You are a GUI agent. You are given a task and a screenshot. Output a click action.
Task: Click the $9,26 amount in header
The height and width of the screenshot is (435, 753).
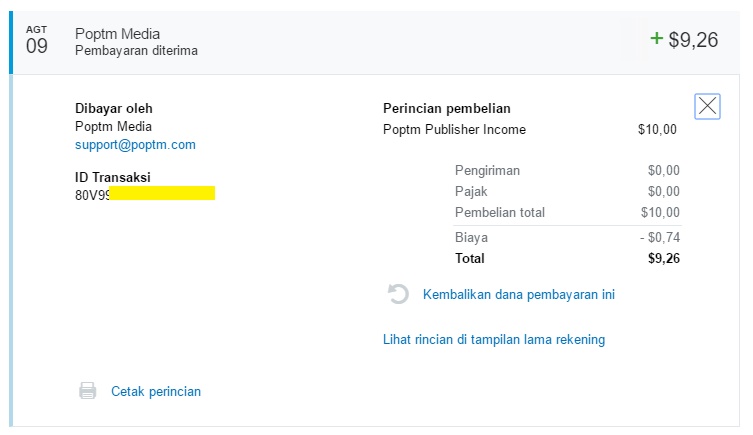(x=693, y=40)
